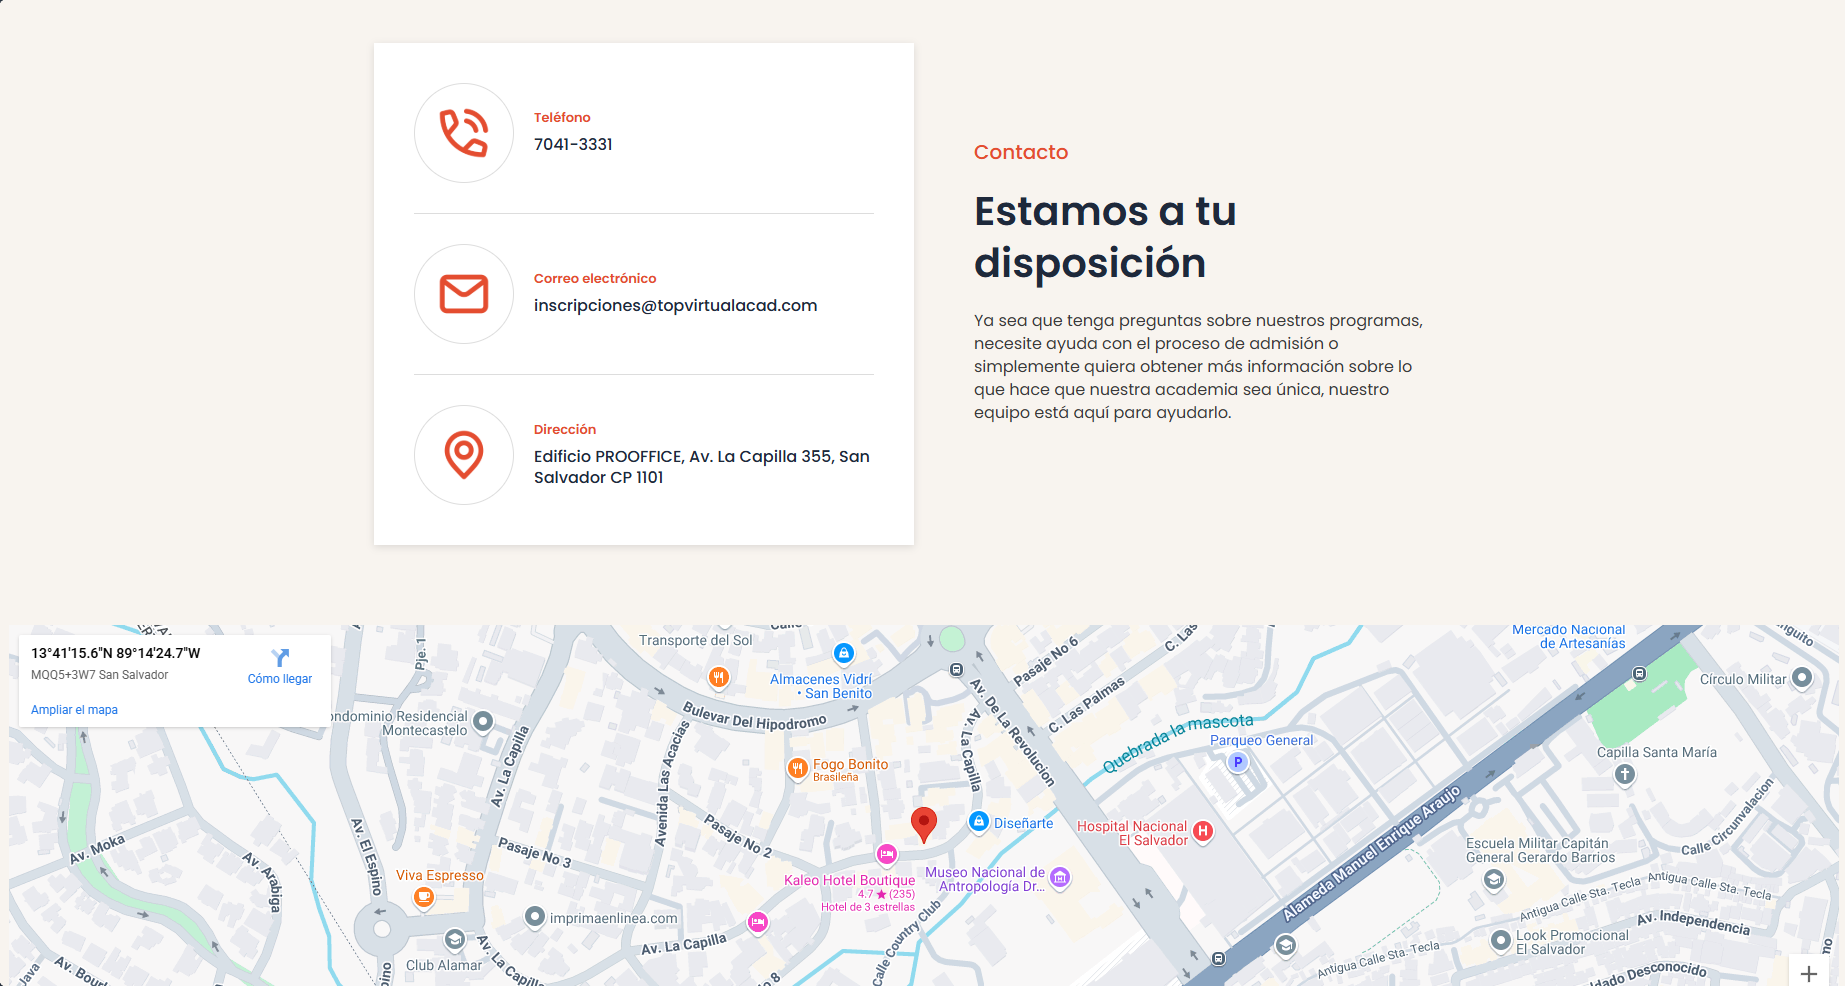Click the Viva Espresso cafe marker
The height and width of the screenshot is (986, 1845).
click(424, 897)
